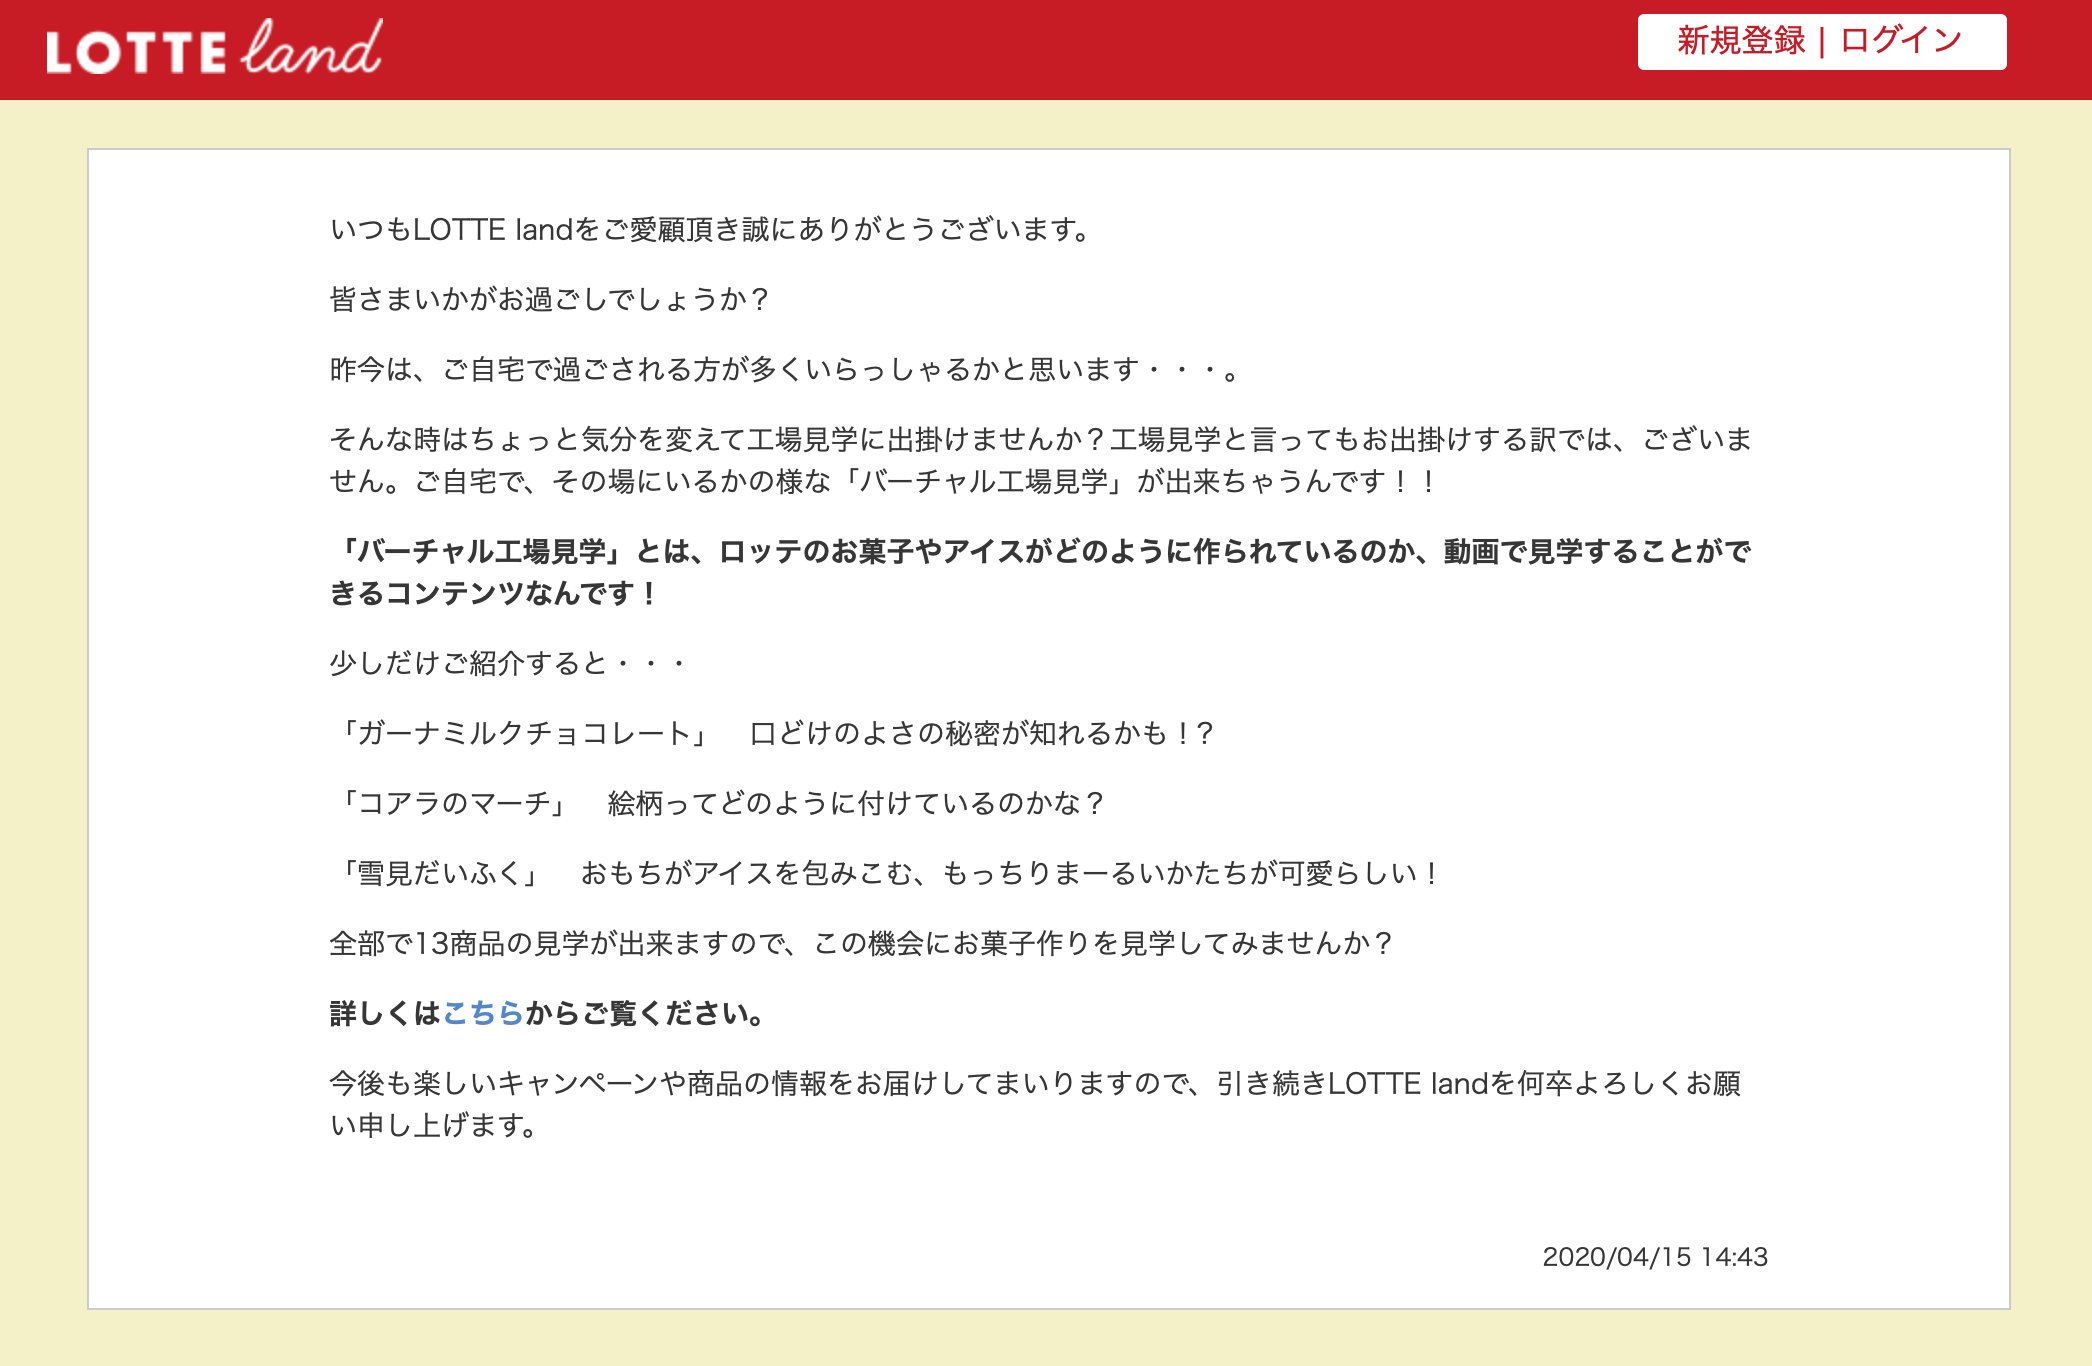Follow the blue こちら link
Screen dimensions: 2092x1366
pos(483,1014)
